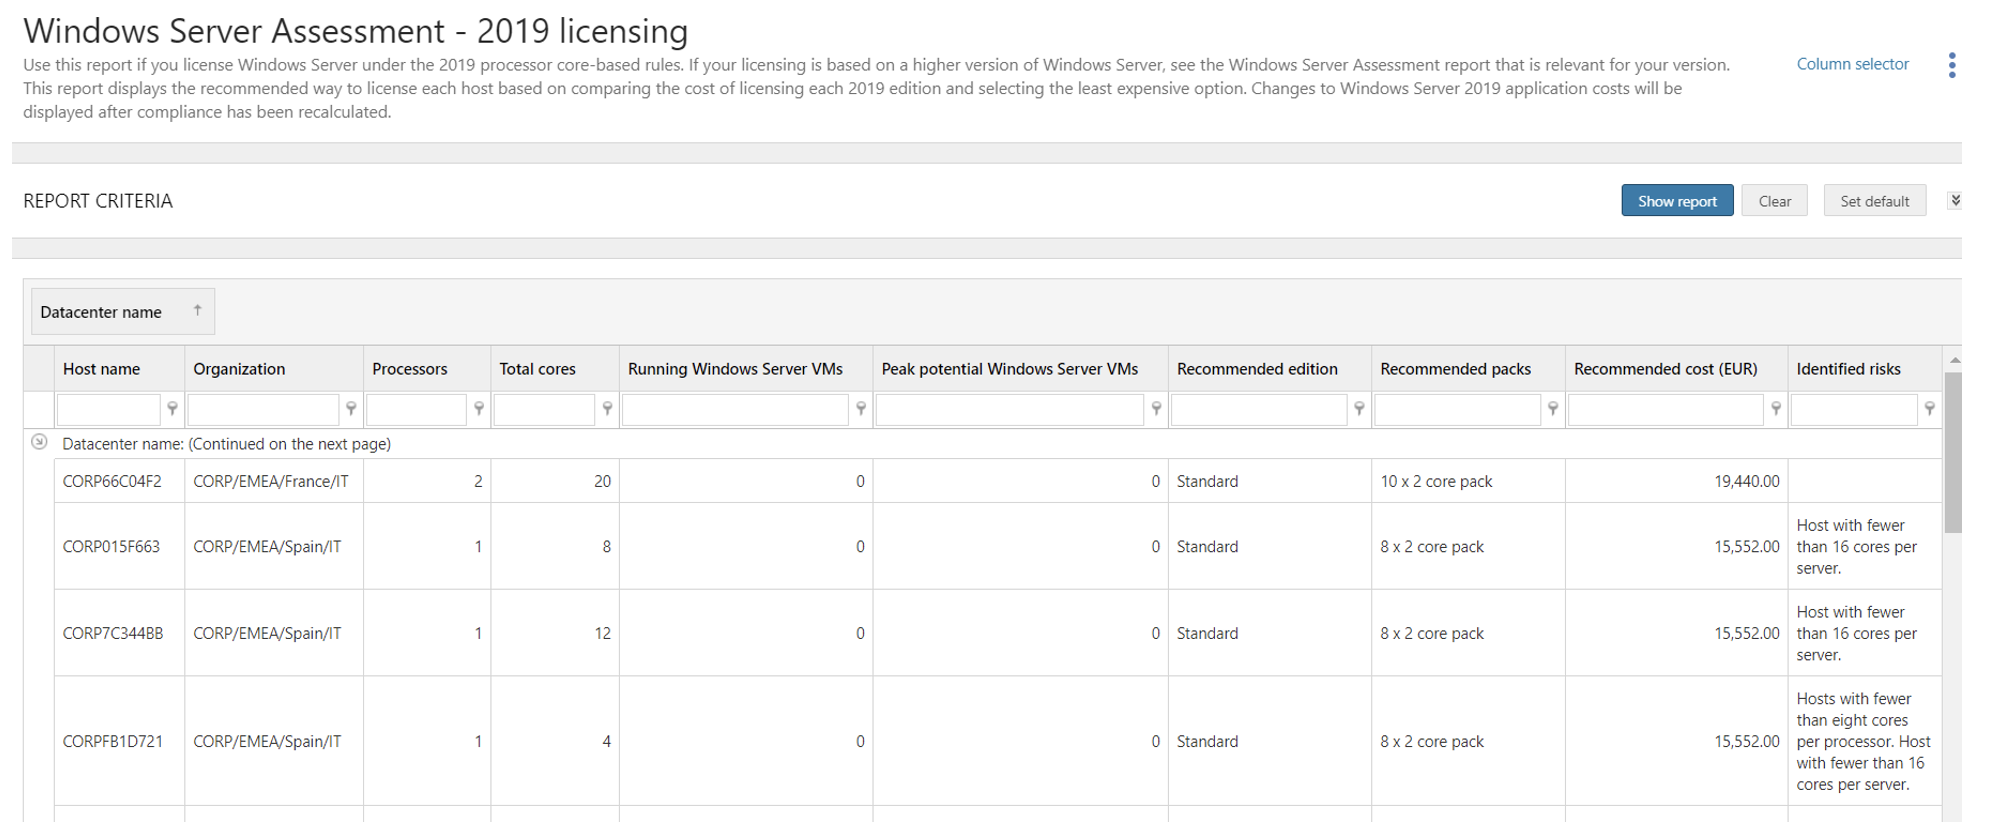Select host CORP7C344BB

113,633
